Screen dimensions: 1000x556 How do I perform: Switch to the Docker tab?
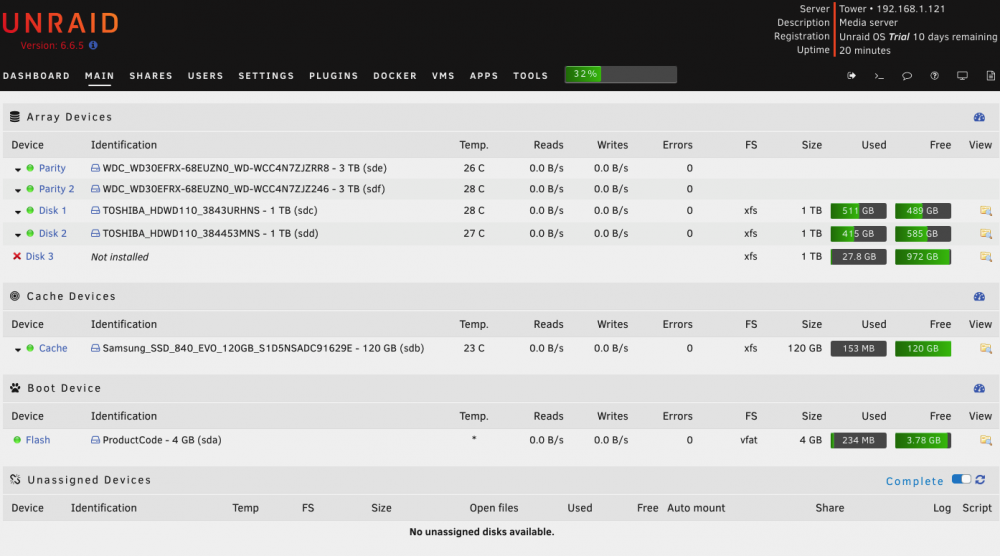(x=395, y=76)
